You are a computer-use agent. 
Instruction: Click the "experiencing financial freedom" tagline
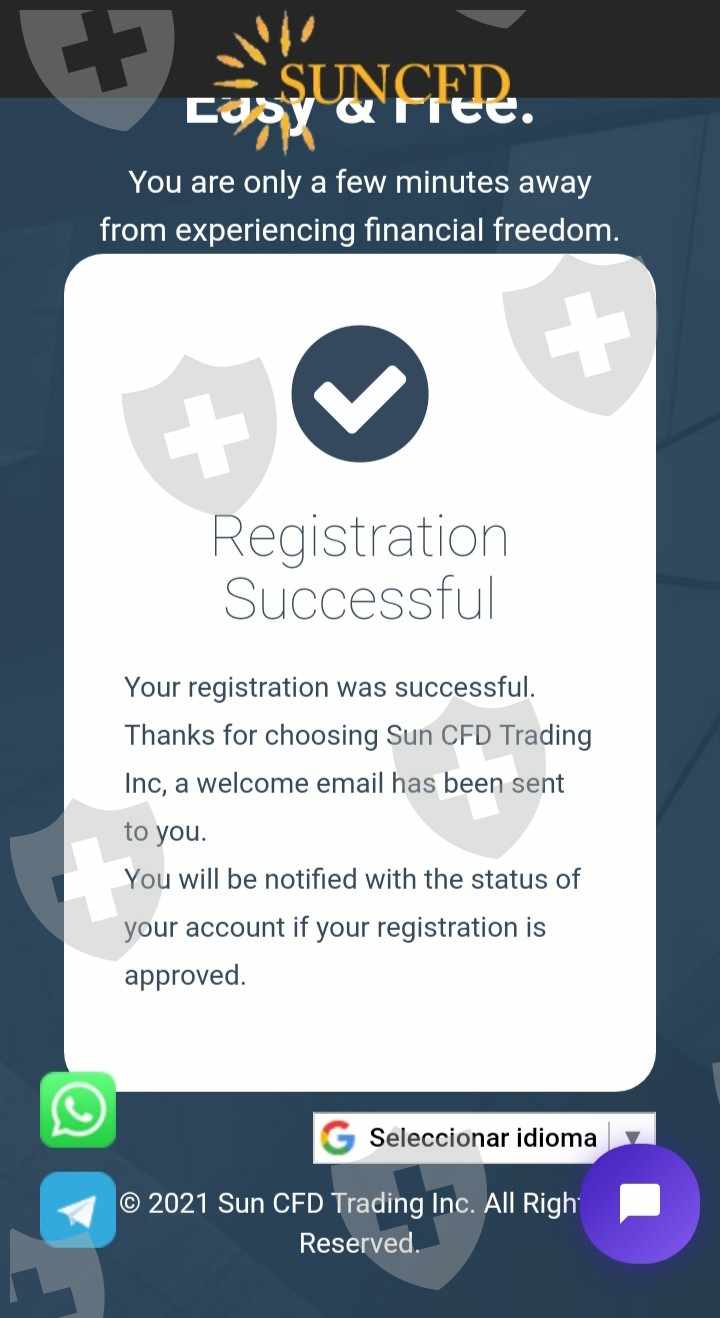coord(360,231)
